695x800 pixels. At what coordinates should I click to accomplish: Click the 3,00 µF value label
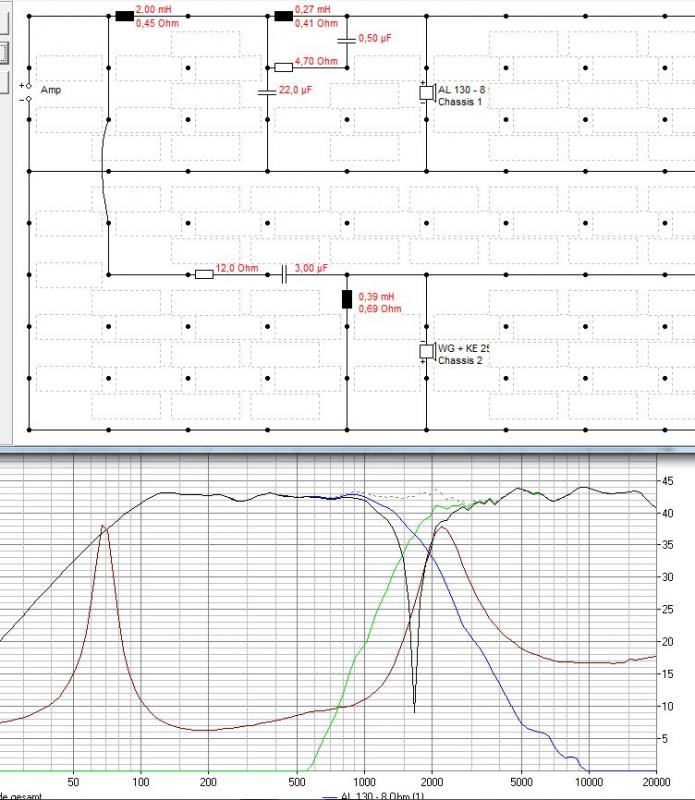pos(311,268)
